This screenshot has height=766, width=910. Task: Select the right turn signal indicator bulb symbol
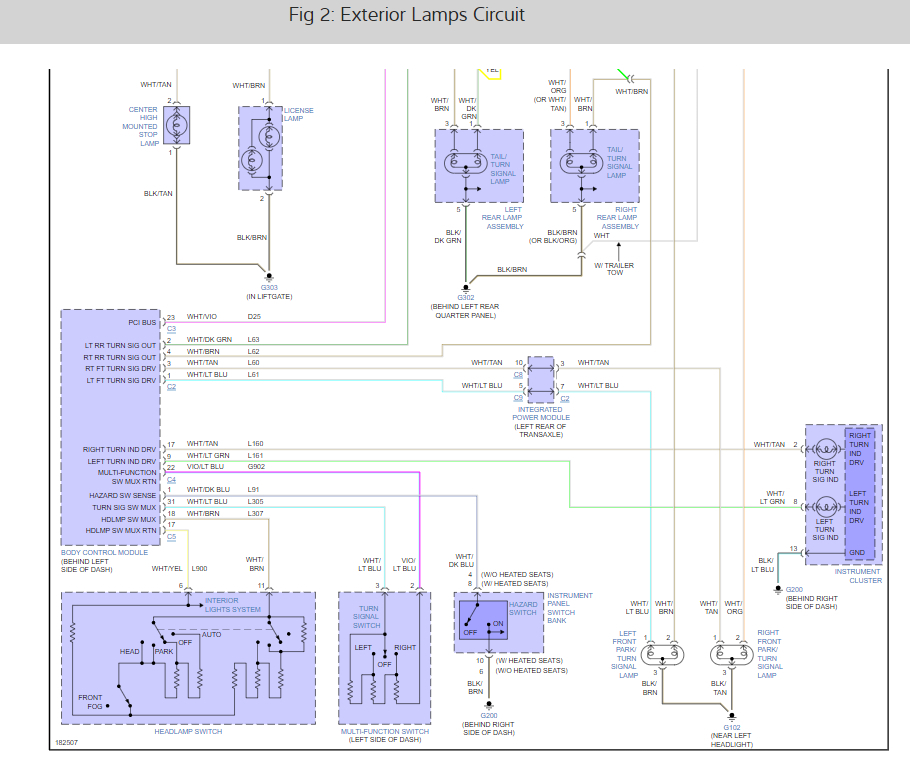click(825, 449)
